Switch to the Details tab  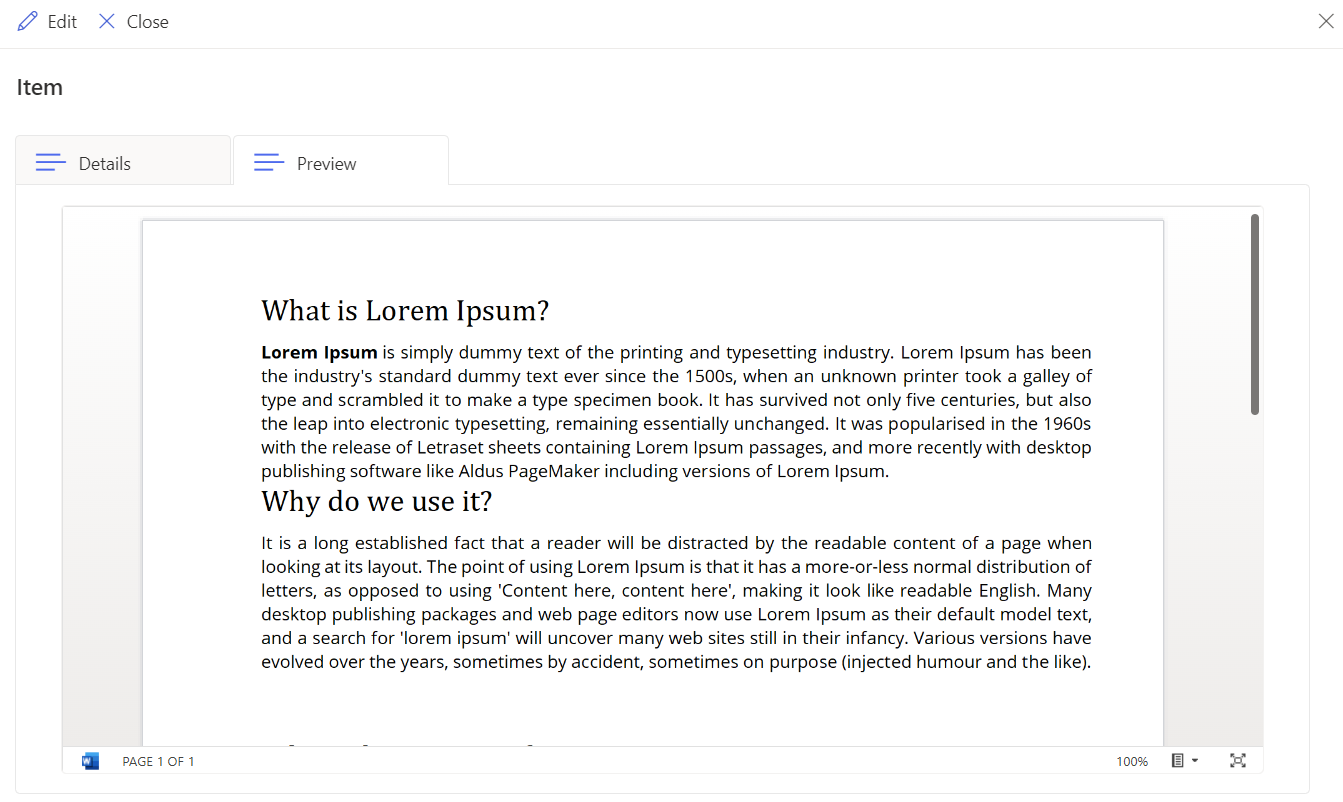coord(123,161)
